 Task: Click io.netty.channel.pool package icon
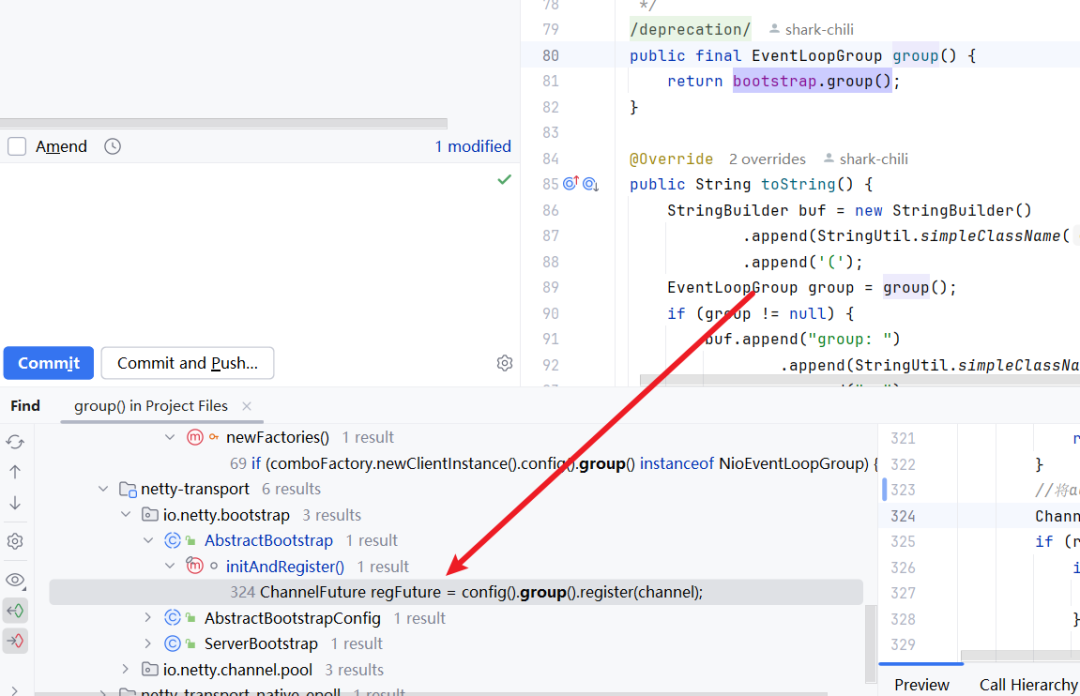pyautogui.click(x=149, y=669)
